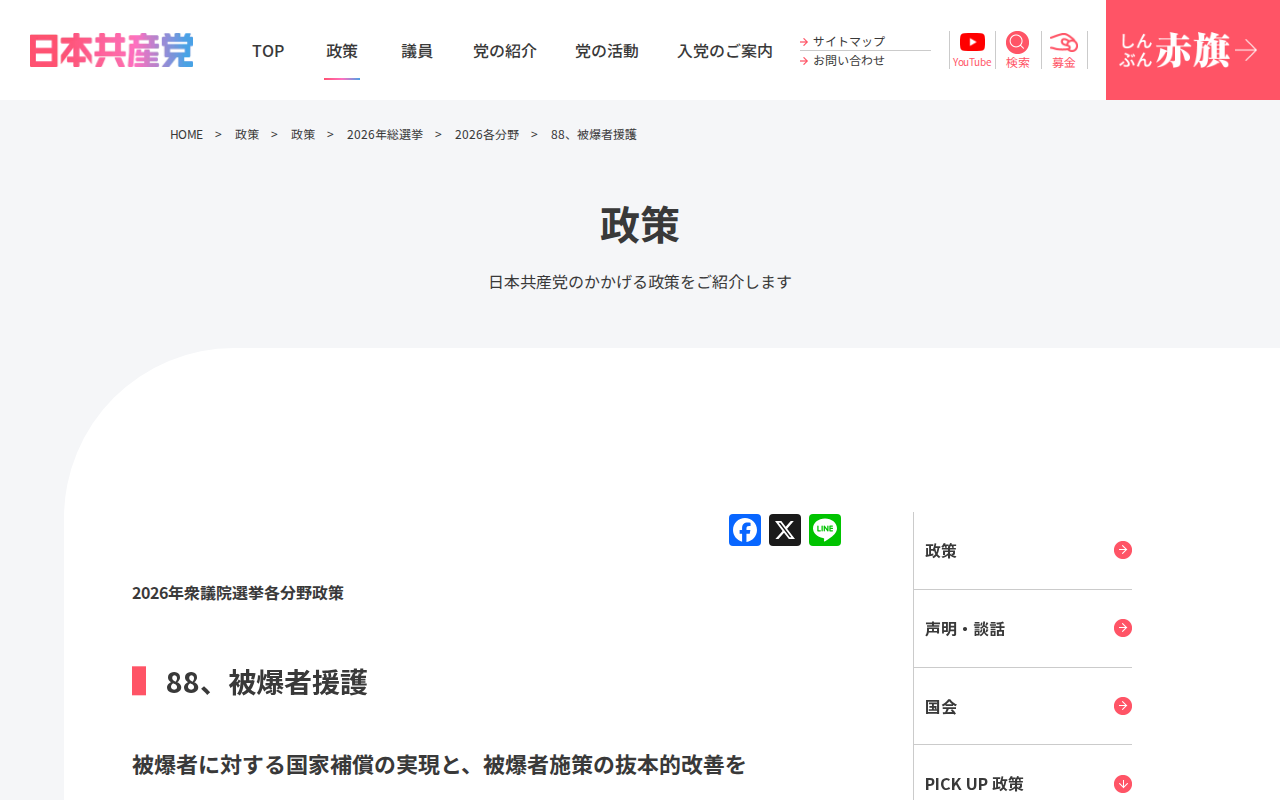The image size is (1280, 800).
Task: Go to the TOP menu item
Action: (268, 51)
